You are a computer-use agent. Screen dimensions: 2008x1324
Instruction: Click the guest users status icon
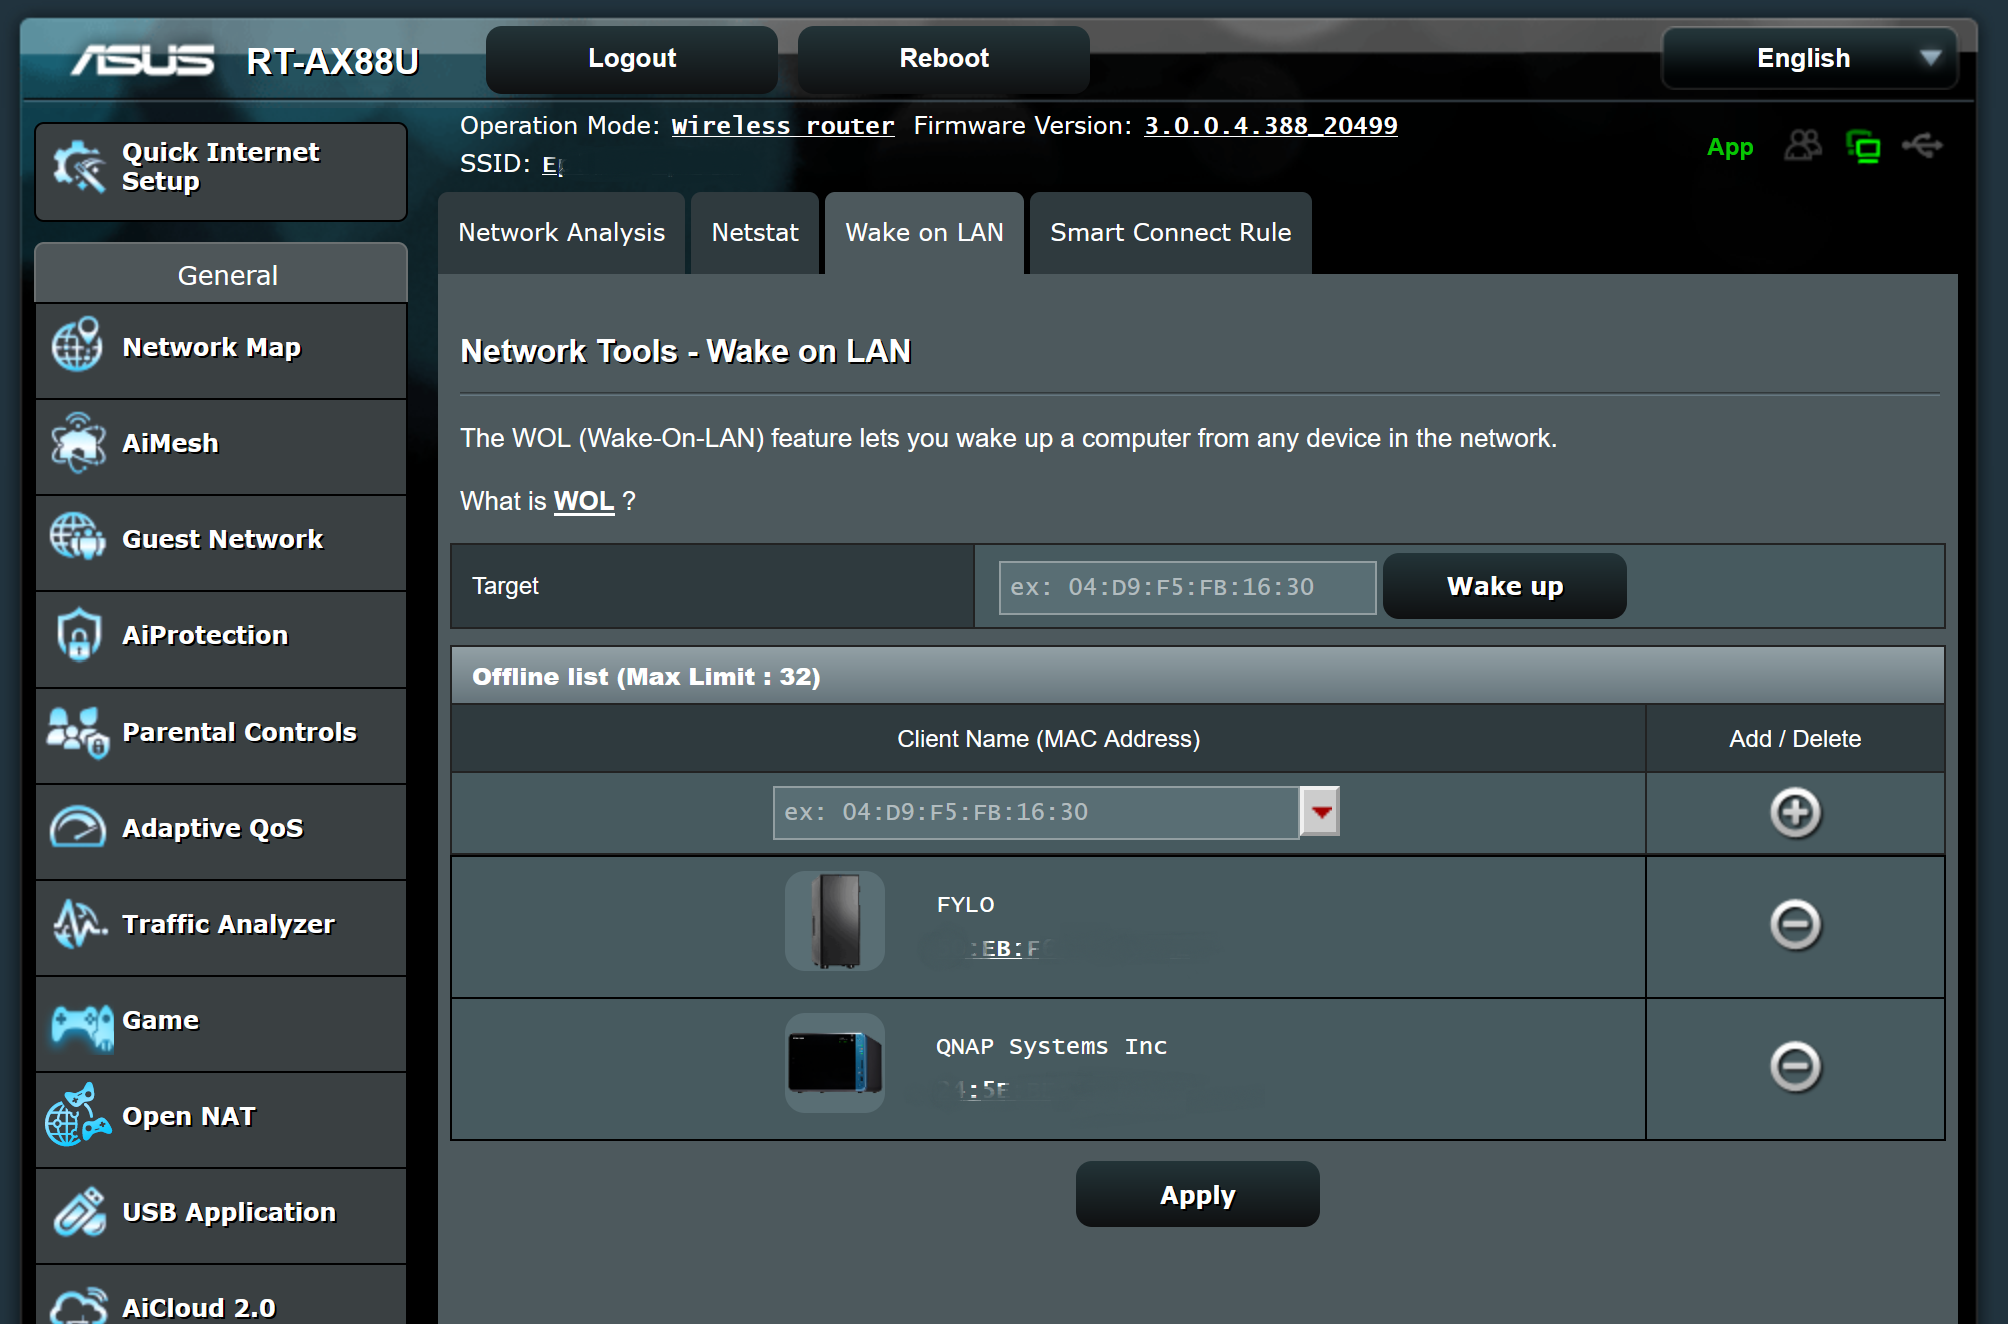(x=1802, y=147)
